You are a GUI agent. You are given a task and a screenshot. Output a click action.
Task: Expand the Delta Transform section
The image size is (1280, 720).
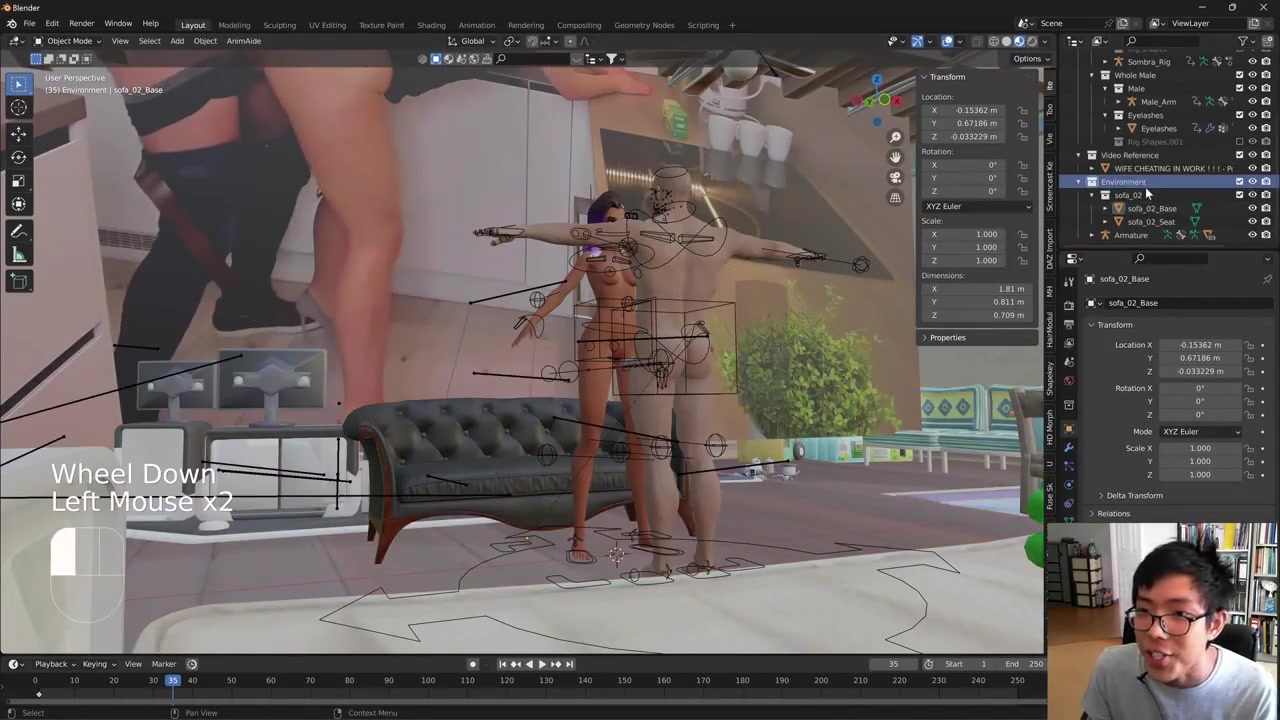point(1134,496)
